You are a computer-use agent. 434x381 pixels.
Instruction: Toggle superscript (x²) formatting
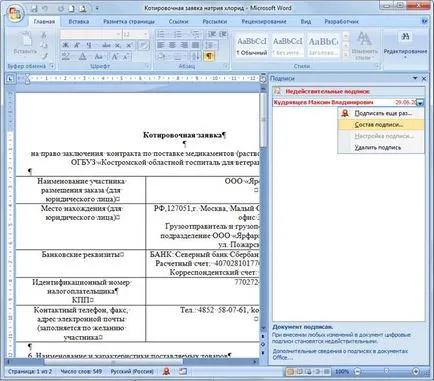pos(129,45)
